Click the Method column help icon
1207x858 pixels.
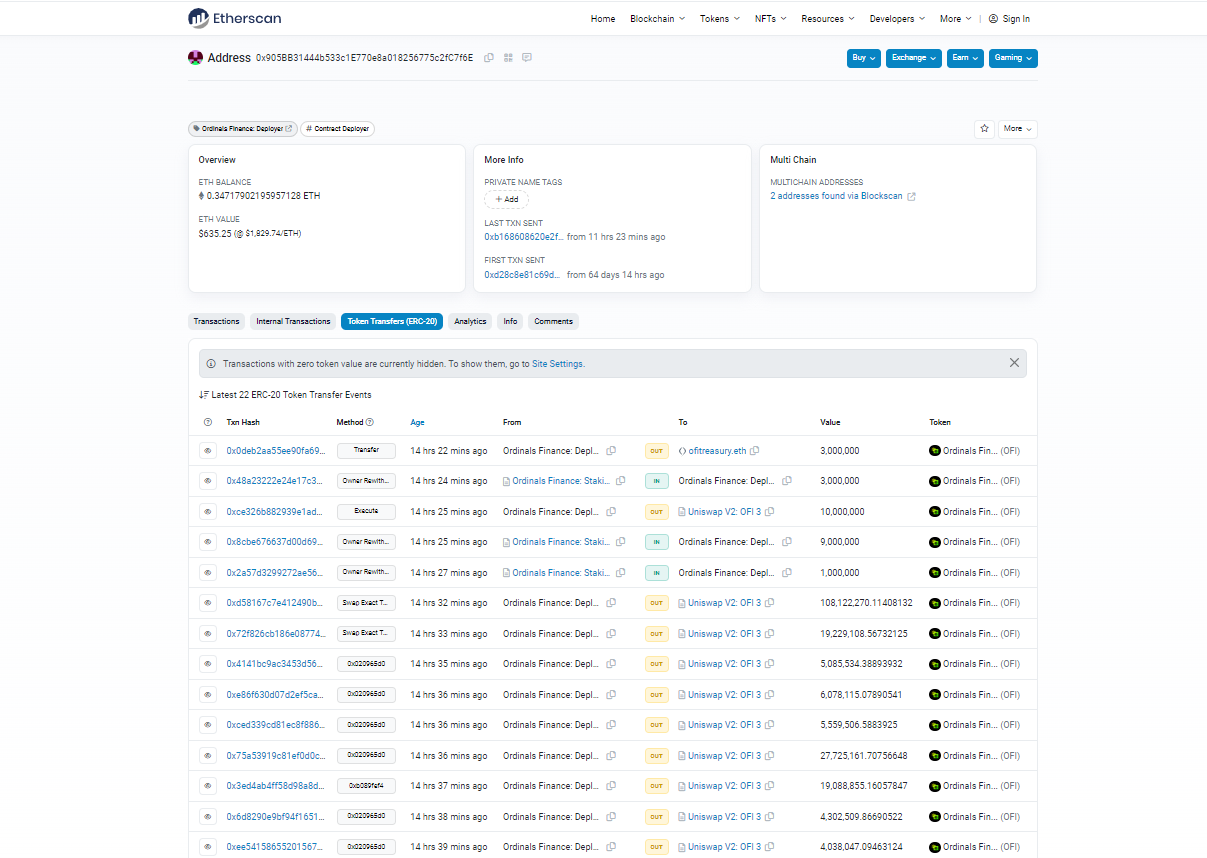(370, 423)
